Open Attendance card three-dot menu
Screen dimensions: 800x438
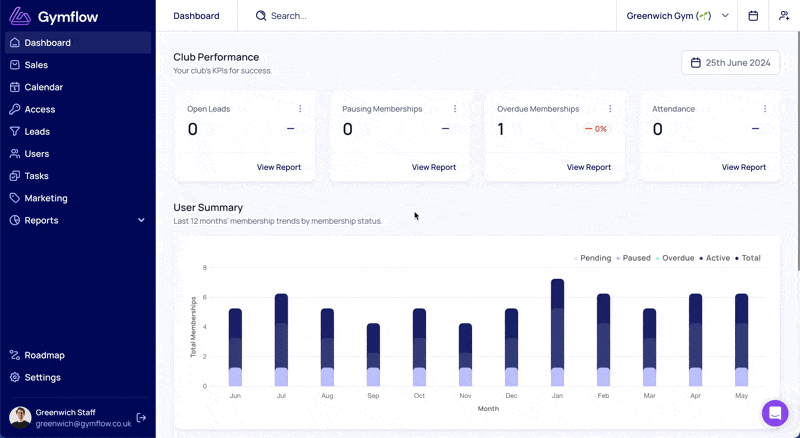tap(765, 109)
